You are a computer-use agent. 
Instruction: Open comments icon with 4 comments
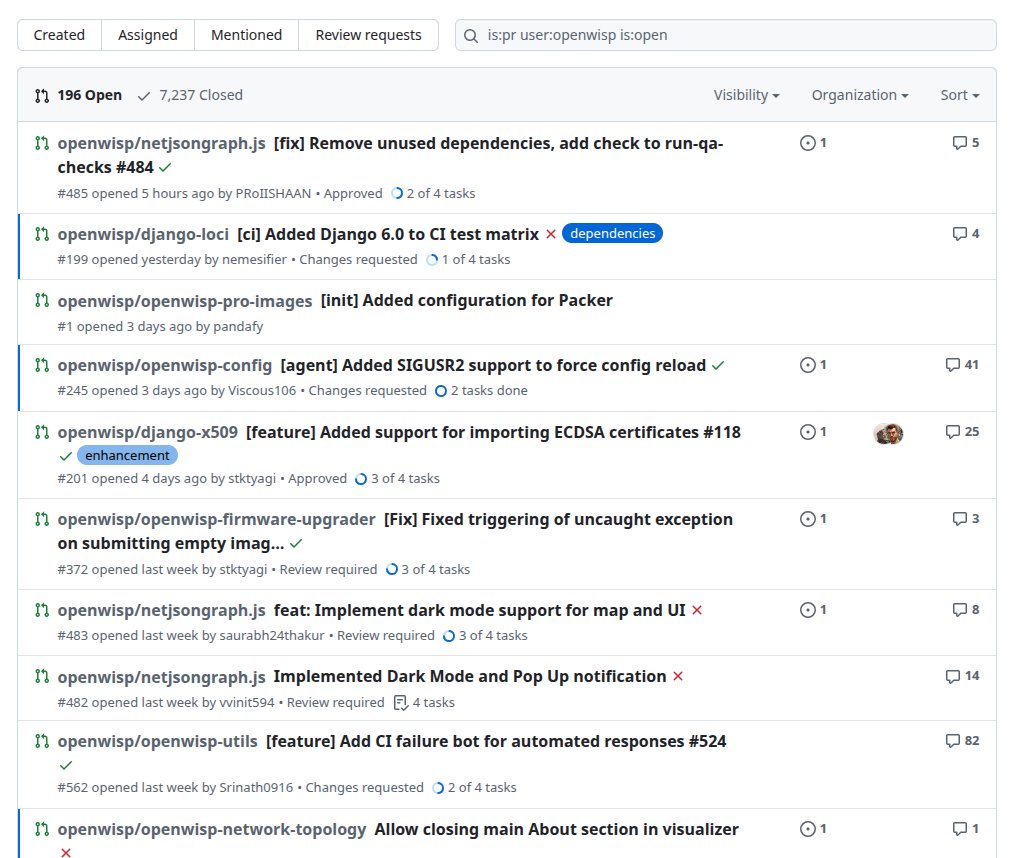[x=966, y=233]
